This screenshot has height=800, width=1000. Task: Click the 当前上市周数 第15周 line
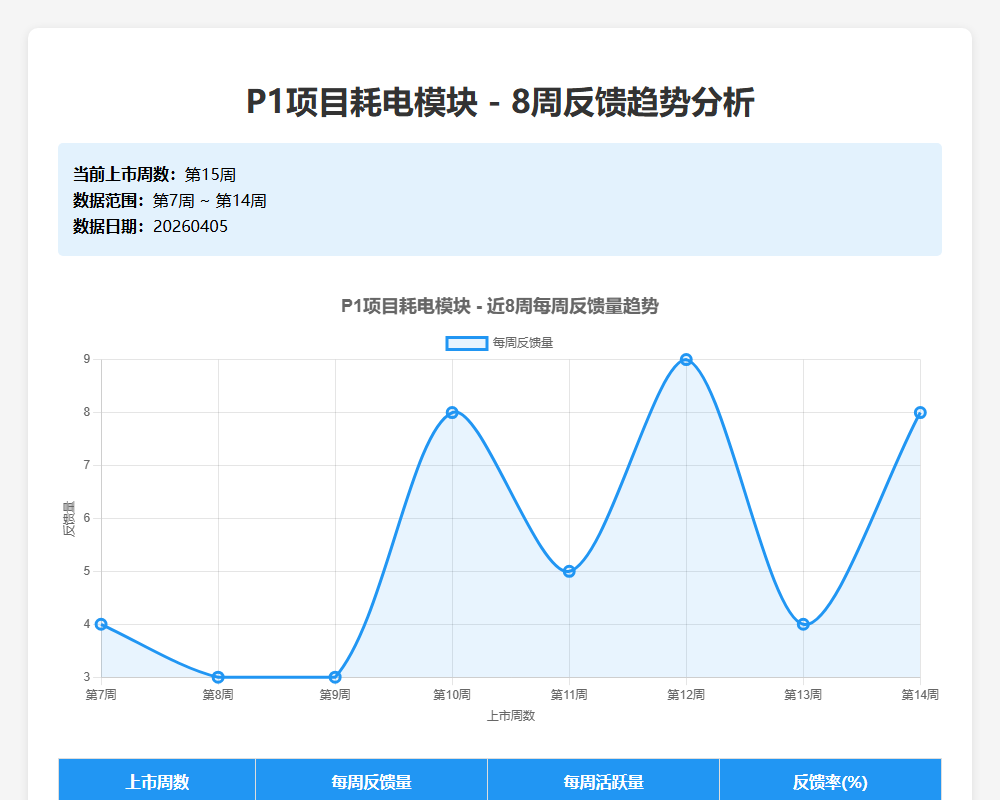point(154,174)
